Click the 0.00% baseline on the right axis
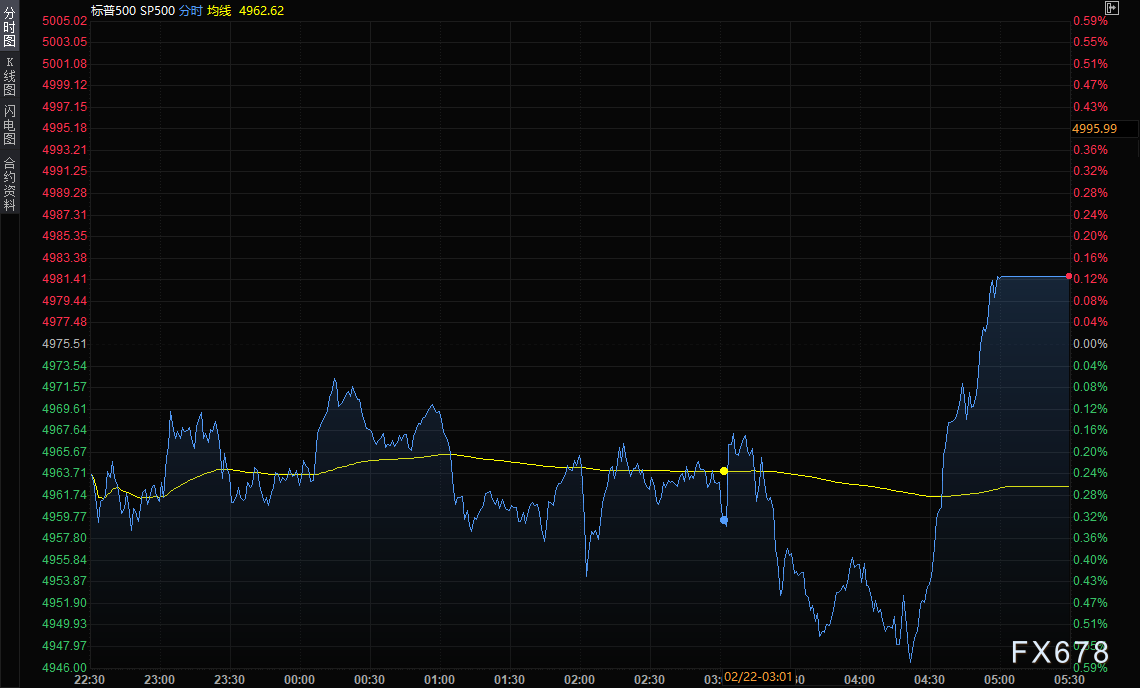 pyautogui.click(x=1089, y=344)
